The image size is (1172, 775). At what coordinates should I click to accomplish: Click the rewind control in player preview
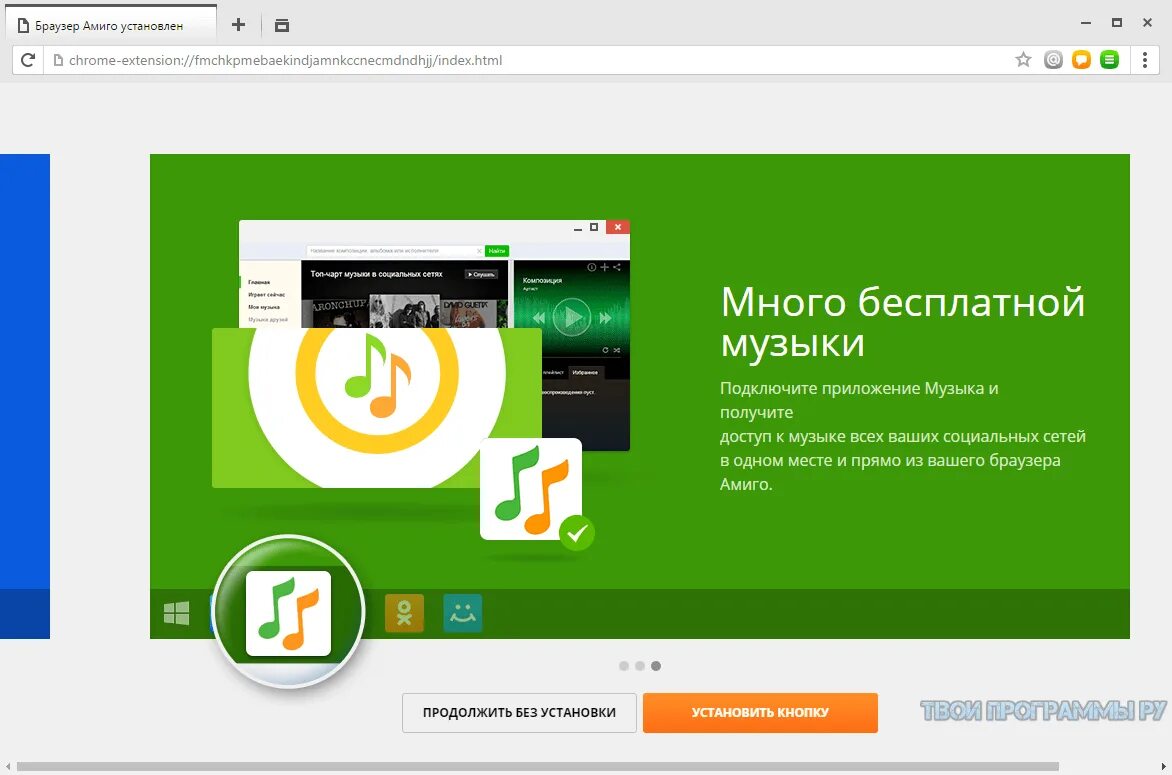coord(539,318)
